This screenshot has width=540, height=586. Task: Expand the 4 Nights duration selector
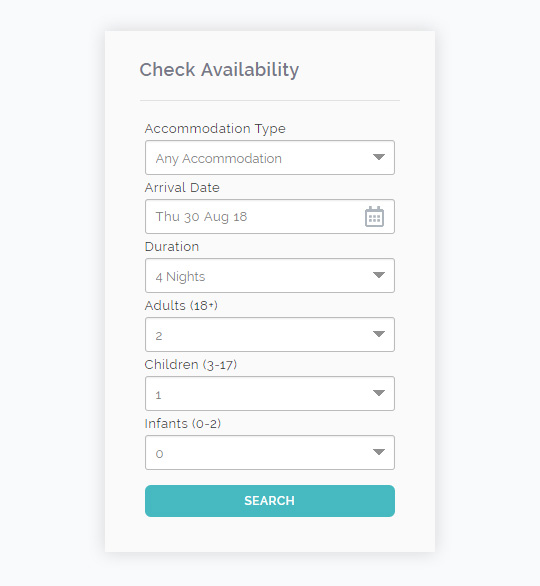pyautogui.click(x=270, y=275)
